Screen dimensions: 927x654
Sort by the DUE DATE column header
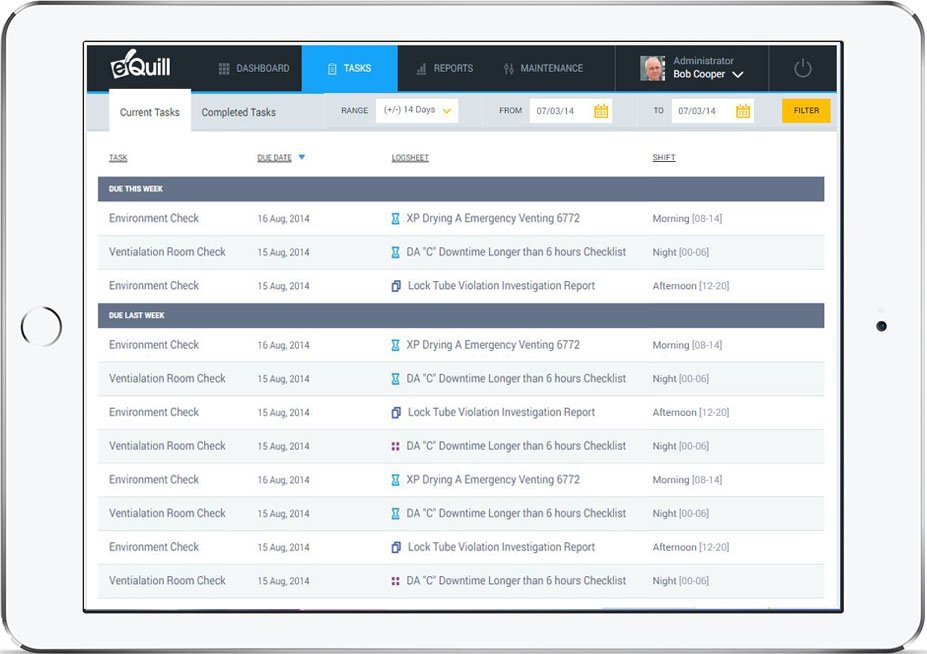click(x=274, y=158)
